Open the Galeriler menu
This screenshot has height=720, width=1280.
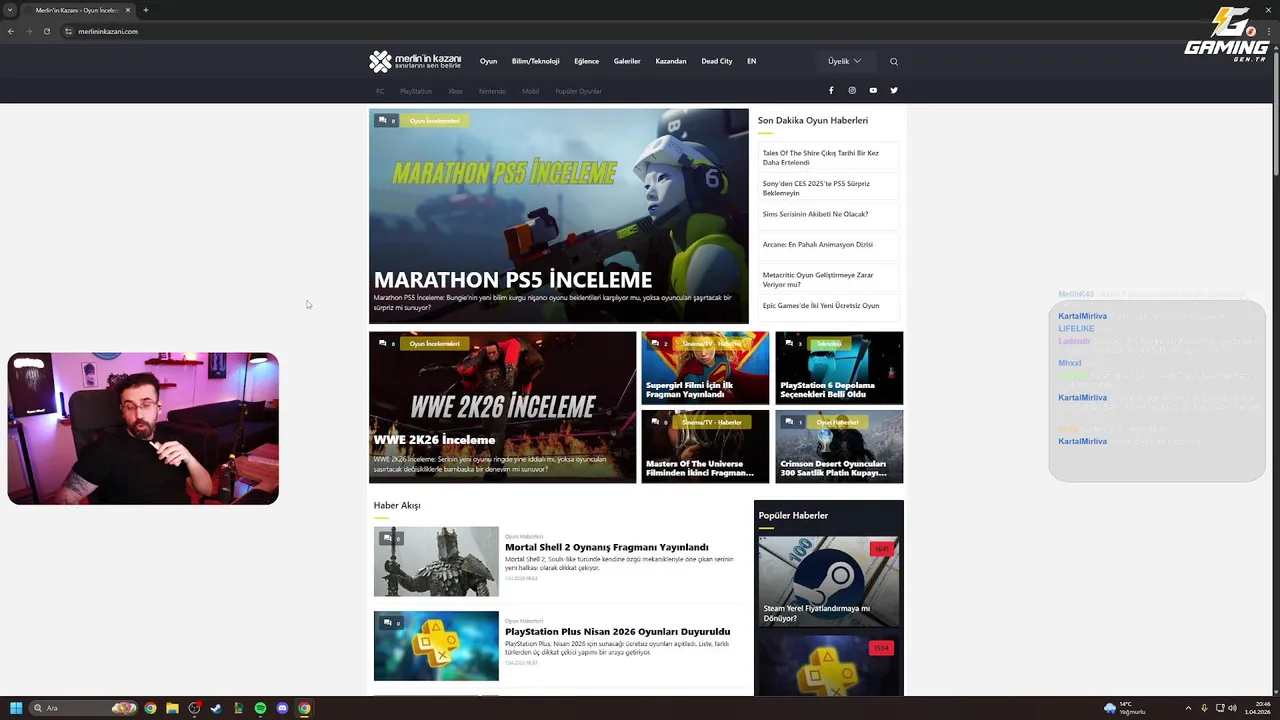[627, 61]
